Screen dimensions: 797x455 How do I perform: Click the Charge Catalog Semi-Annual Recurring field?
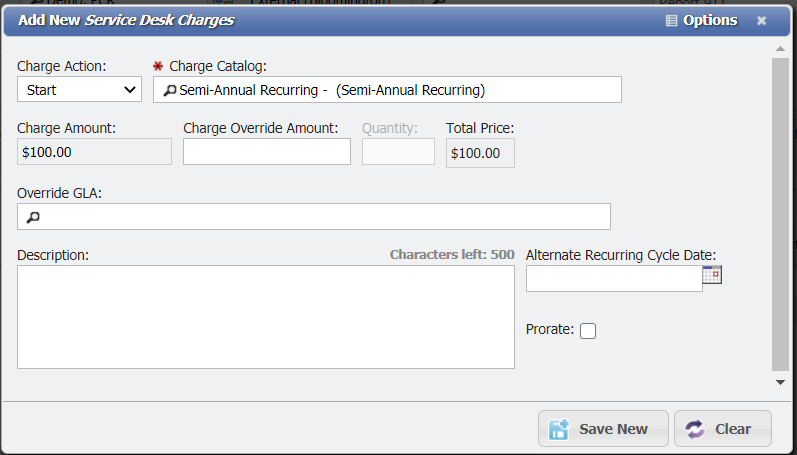coord(395,90)
